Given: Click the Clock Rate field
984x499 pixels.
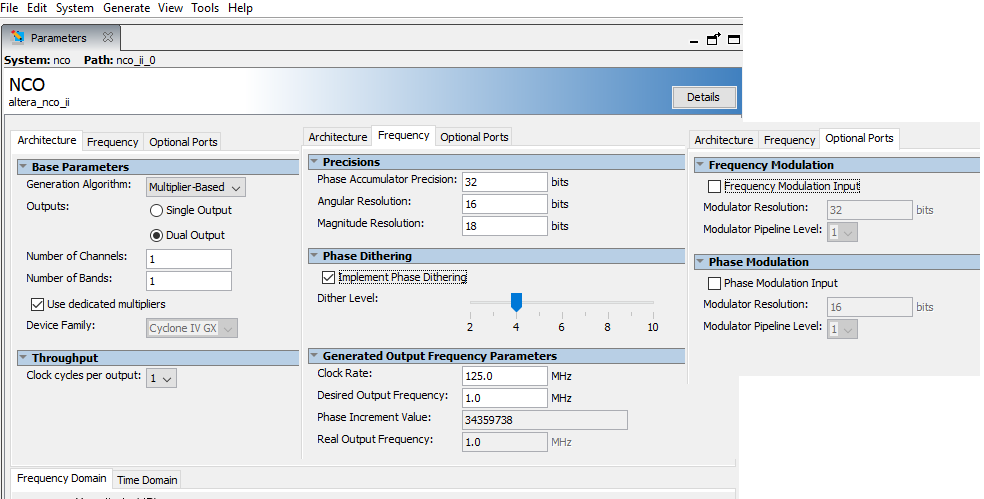Looking at the screenshot, I should pos(505,376).
